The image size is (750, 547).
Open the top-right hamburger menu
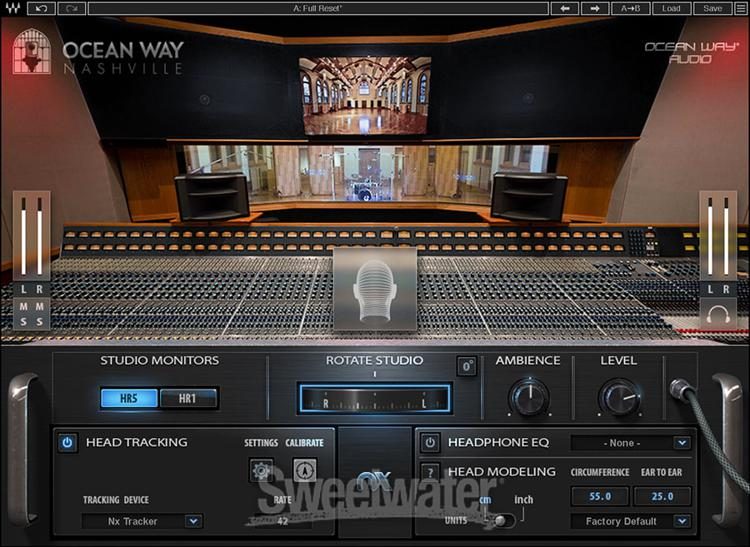(x=741, y=9)
